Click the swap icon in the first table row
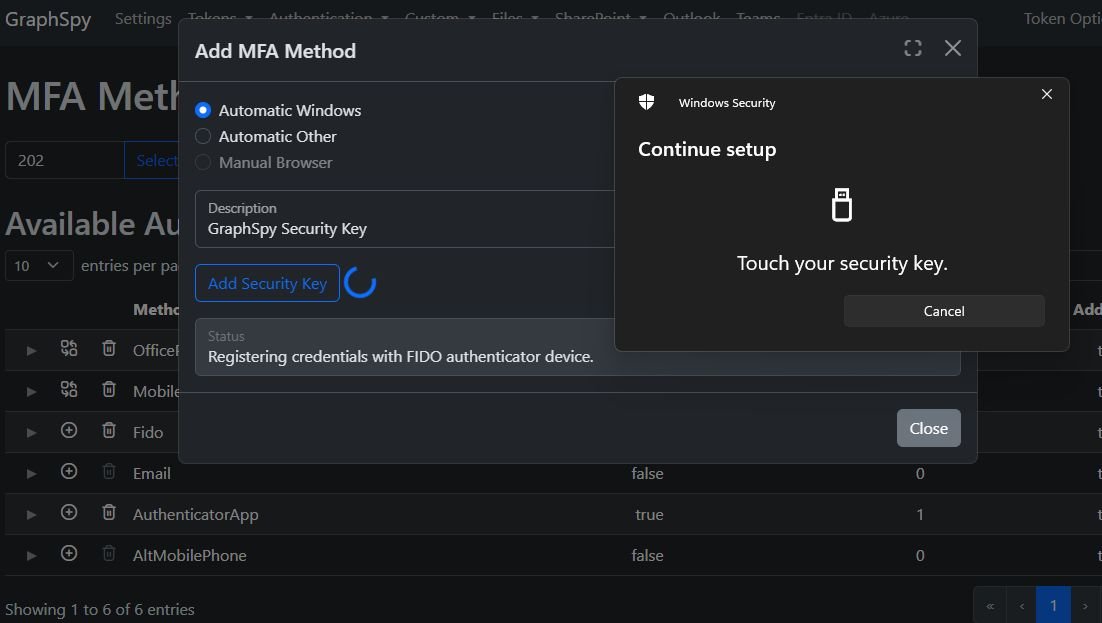Image resolution: width=1102 pixels, height=623 pixels. [x=69, y=348]
